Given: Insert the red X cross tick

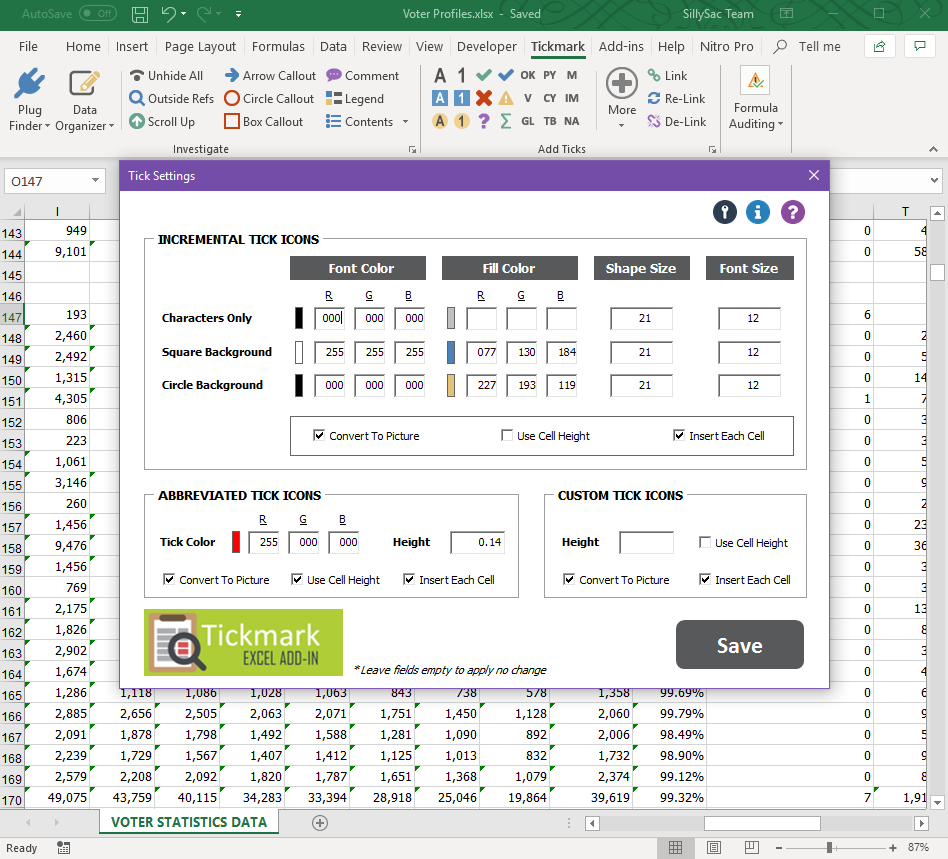Looking at the screenshot, I should click(484, 98).
